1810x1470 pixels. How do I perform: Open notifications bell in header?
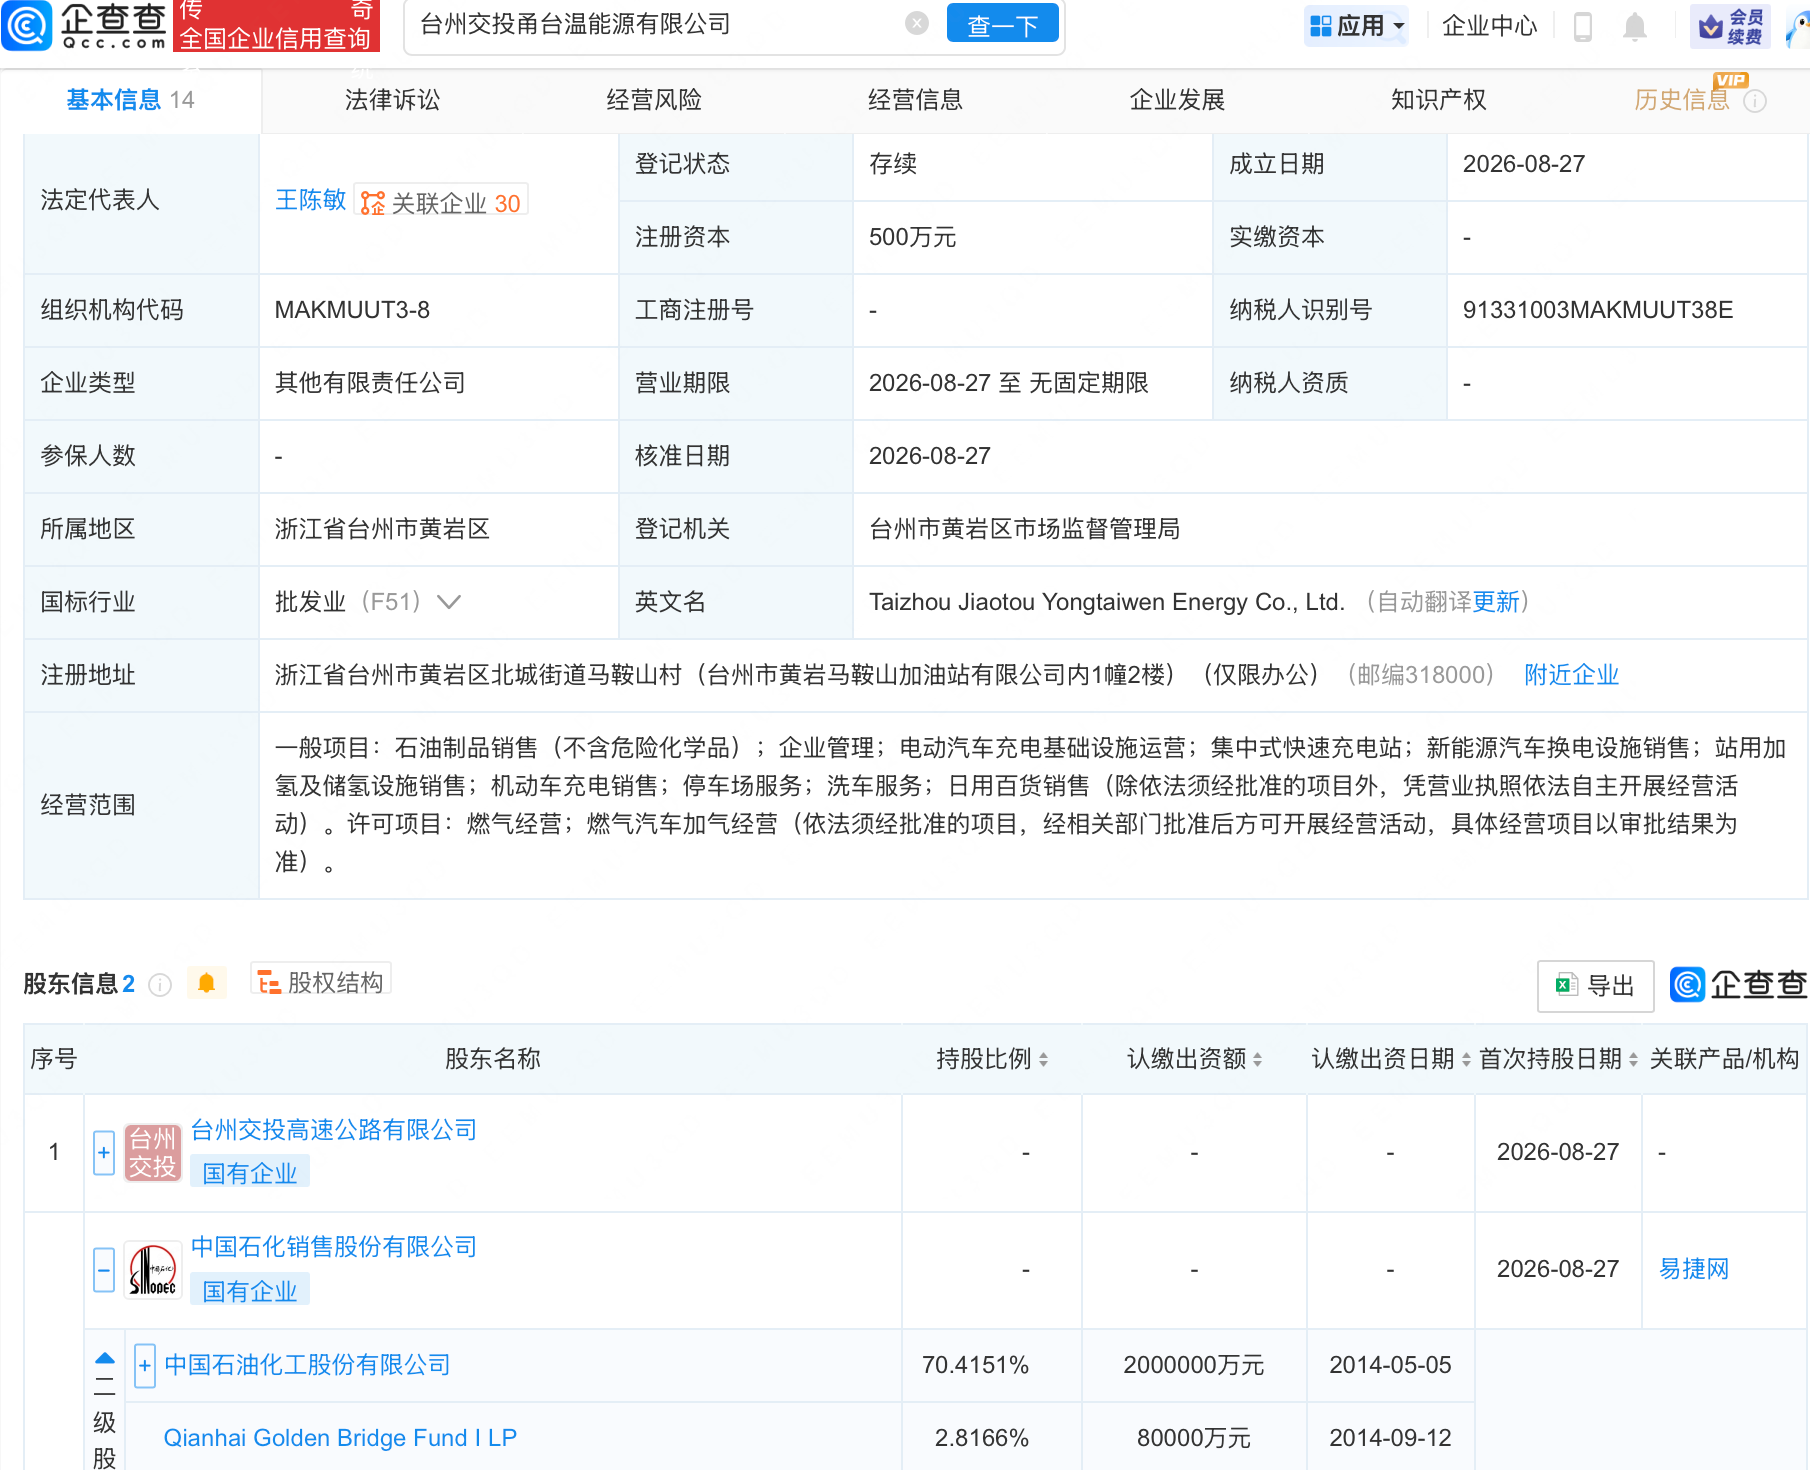[1634, 26]
